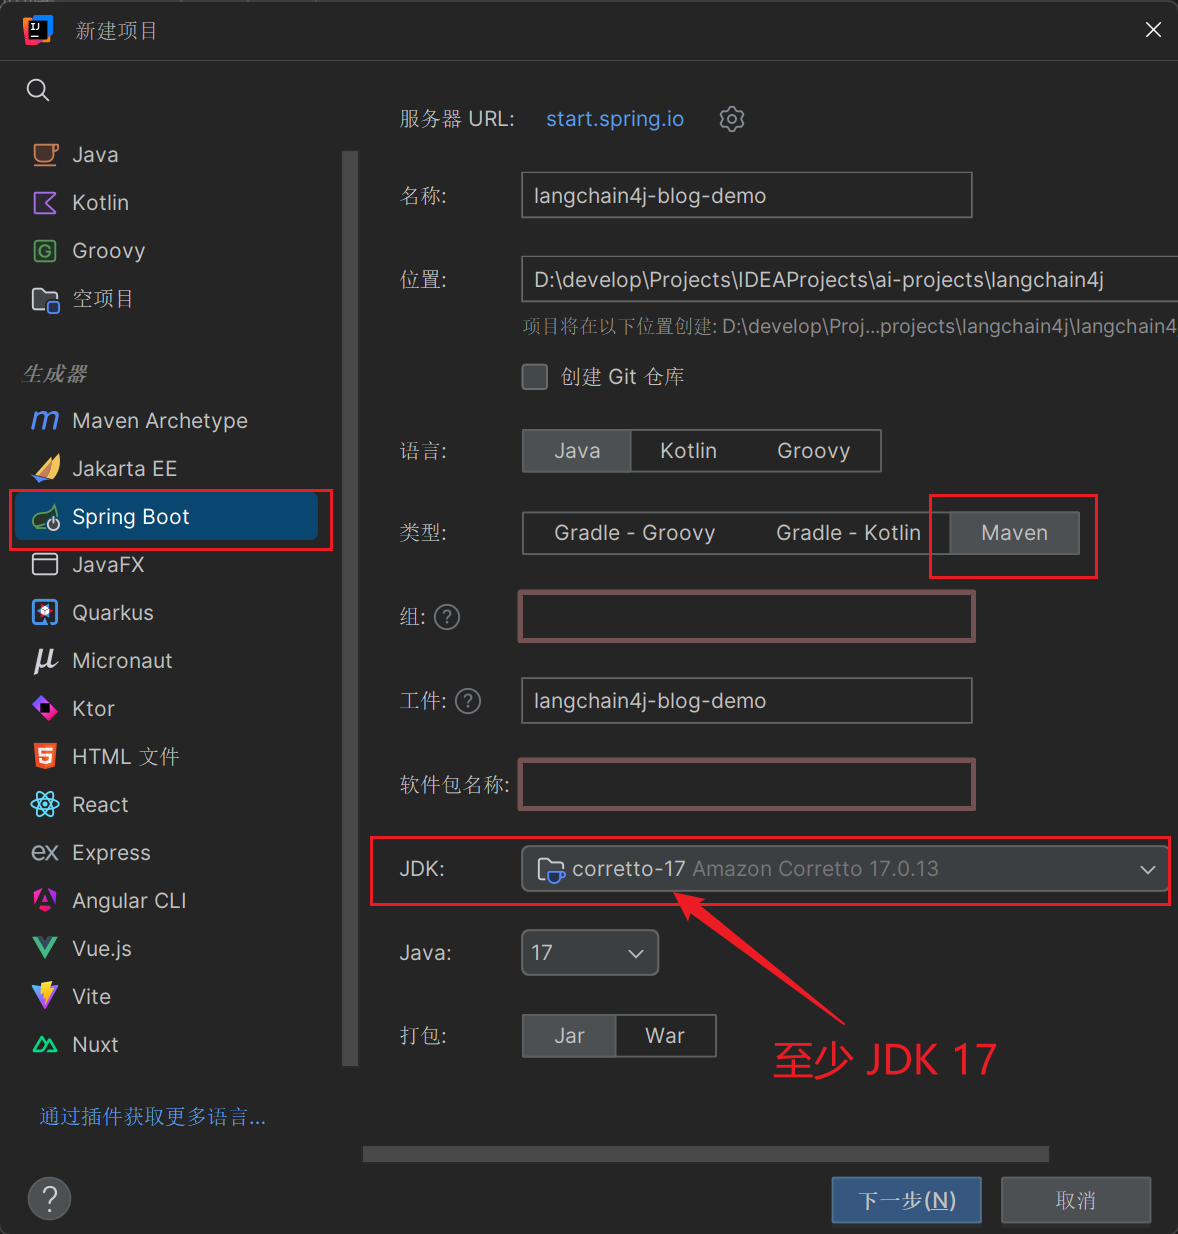This screenshot has width=1178, height=1234.
Task: Open server URL settings gear
Action: coord(732,119)
